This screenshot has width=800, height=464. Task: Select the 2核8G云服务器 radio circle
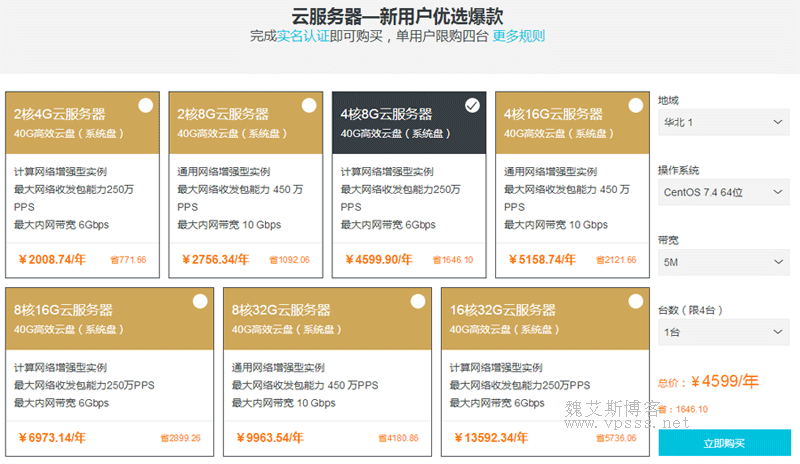[x=309, y=105]
